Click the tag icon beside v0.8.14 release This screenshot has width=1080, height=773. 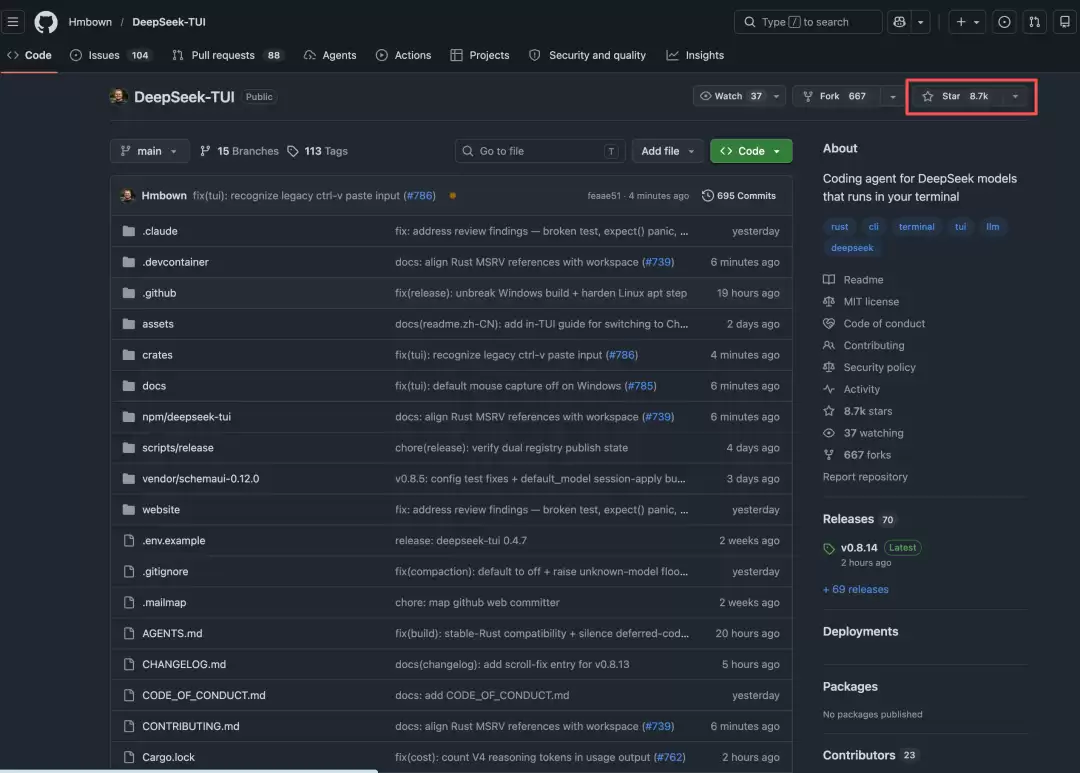(x=829, y=548)
